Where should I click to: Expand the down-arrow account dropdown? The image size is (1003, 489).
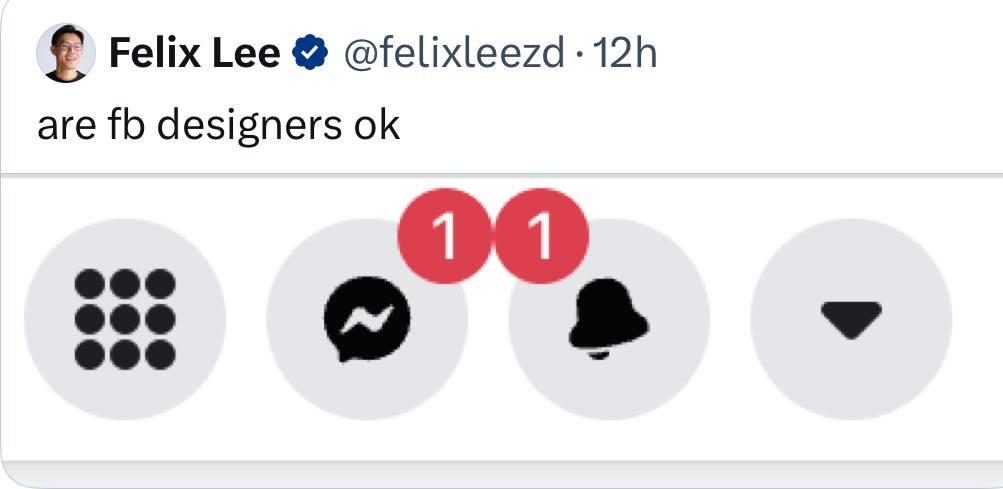(850, 320)
